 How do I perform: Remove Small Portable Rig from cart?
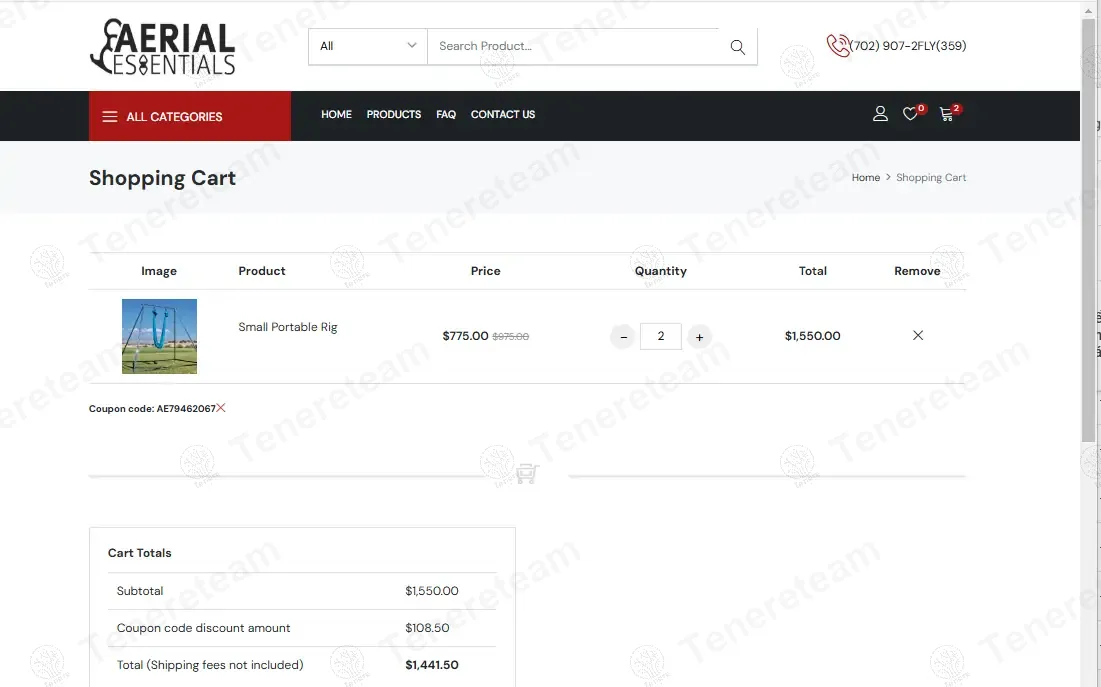(917, 335)
